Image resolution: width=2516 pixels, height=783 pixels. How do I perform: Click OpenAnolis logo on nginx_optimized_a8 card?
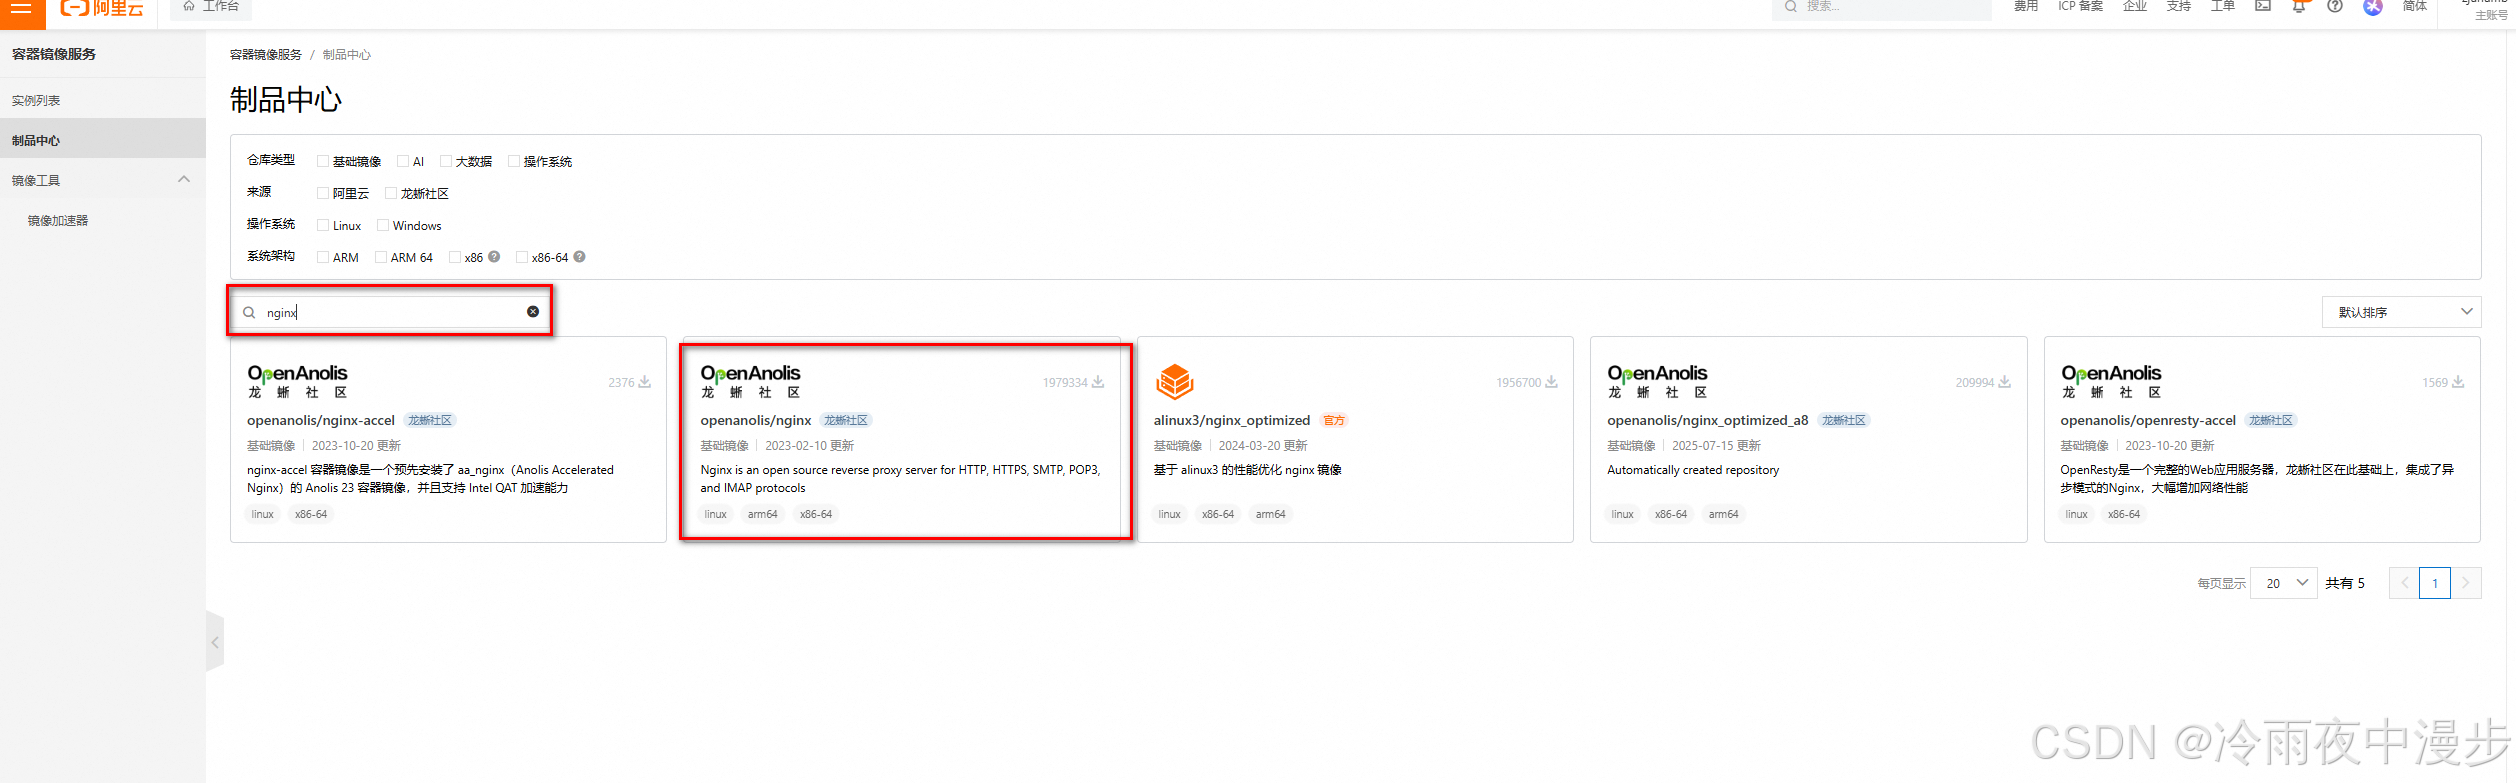click(1657, 381)
